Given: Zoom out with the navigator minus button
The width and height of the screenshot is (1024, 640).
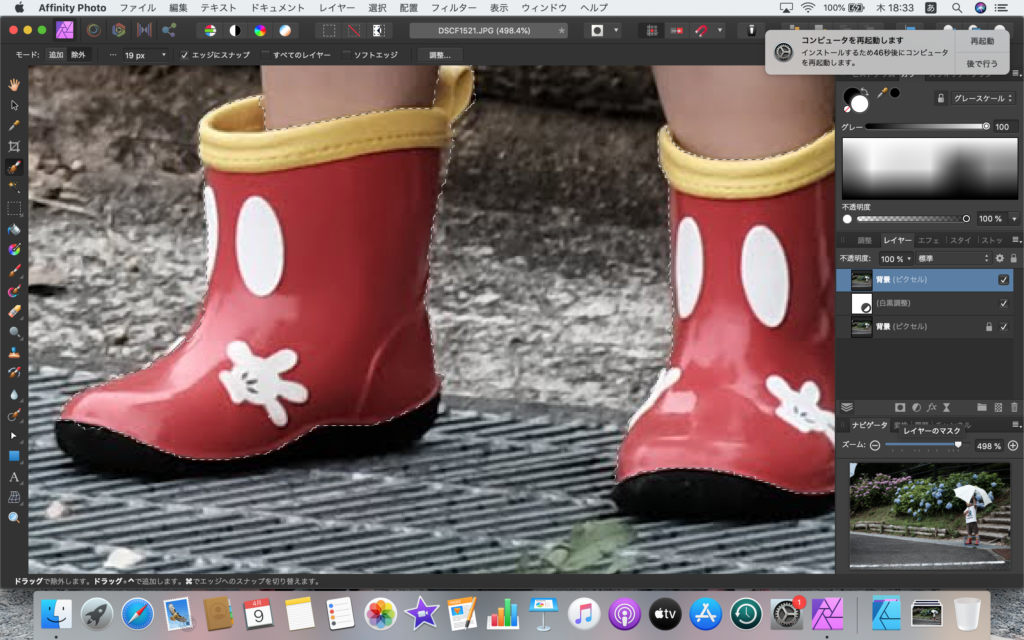Looking at the screenshot, I should (x=875, y=445).
